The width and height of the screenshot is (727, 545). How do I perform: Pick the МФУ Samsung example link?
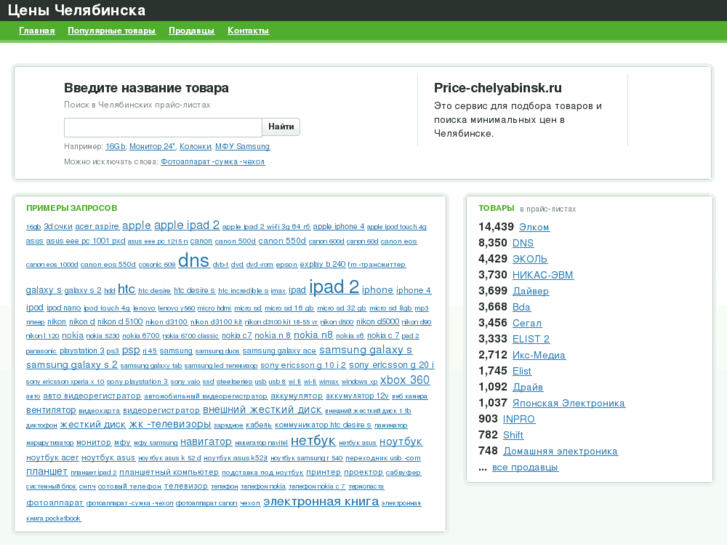[x=244, y=147]
